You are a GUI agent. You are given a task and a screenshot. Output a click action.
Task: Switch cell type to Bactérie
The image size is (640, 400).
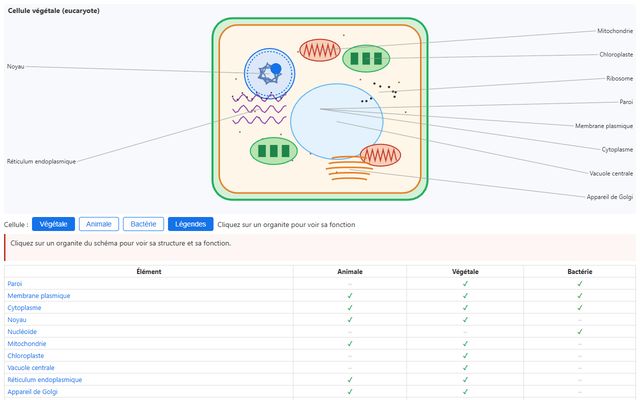click(143, 224)
